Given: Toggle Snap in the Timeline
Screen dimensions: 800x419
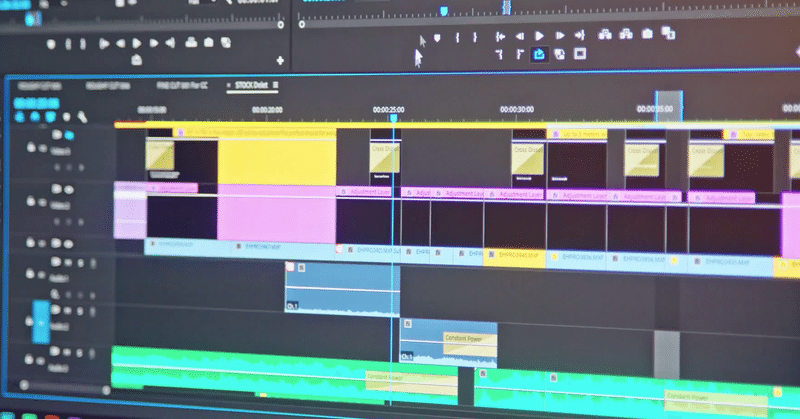Looking at the screenshot, I should click(x=35, y=117).
